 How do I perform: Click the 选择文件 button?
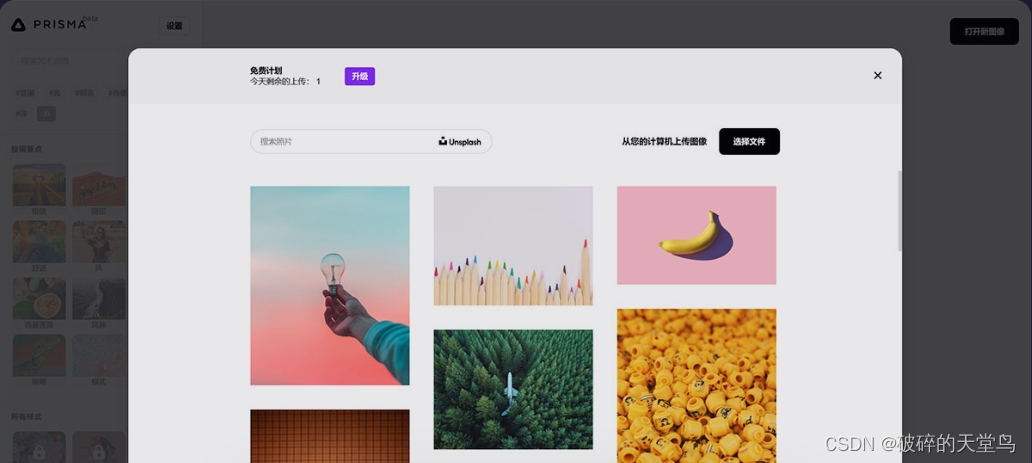(749, 142)
